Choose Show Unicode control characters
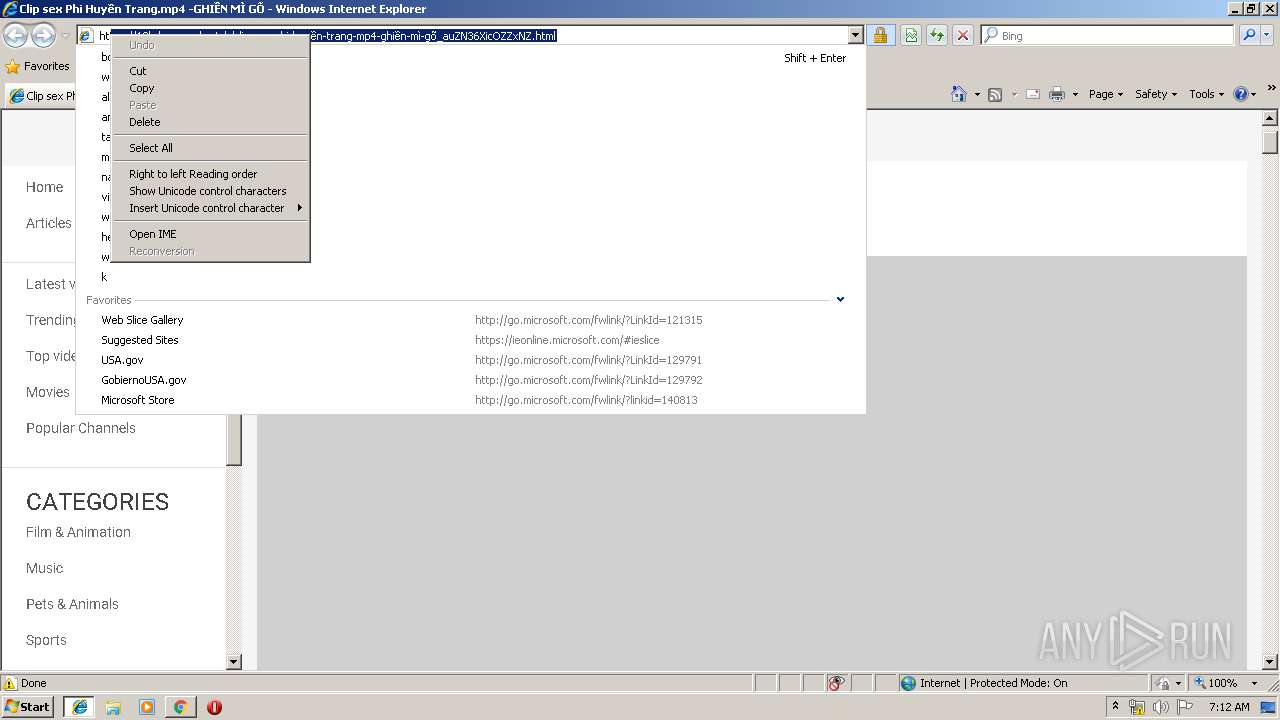The height and width of the screenshot is (720, 1280). (x=210, y=191)
